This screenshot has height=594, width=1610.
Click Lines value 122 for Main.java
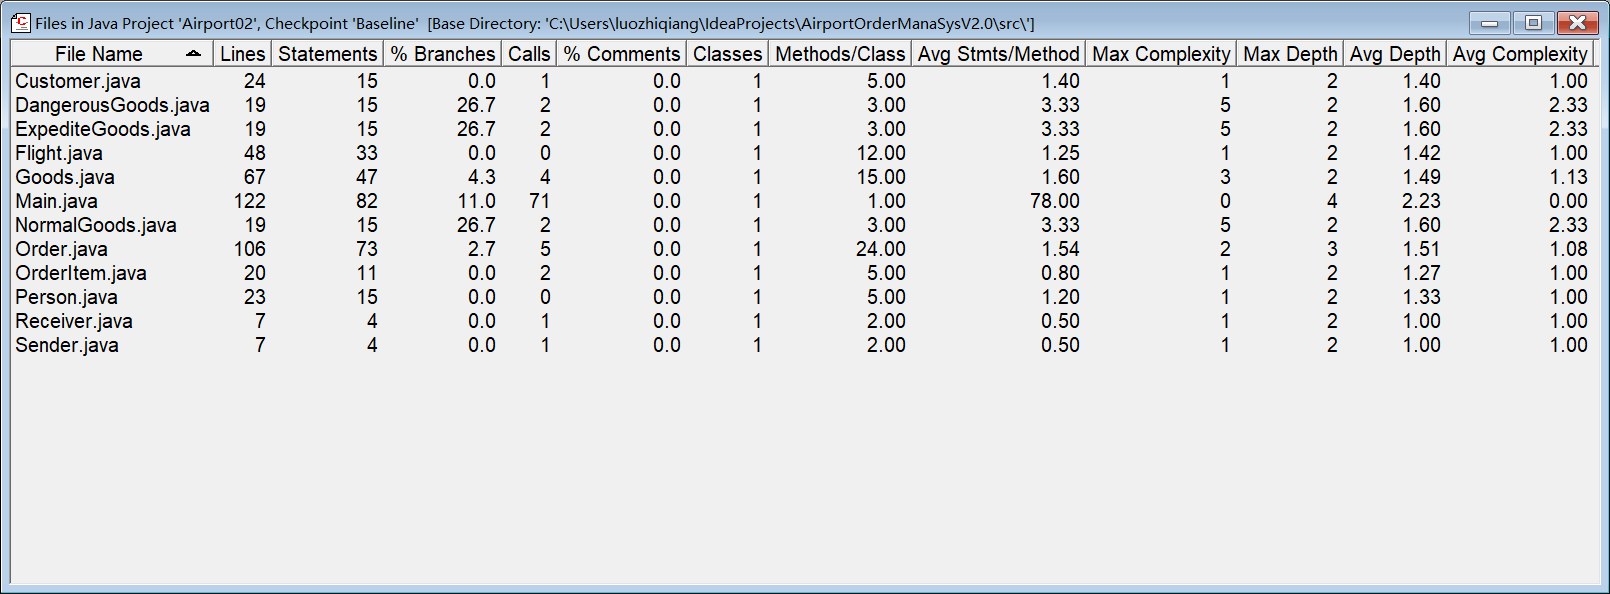click(250, 201)
